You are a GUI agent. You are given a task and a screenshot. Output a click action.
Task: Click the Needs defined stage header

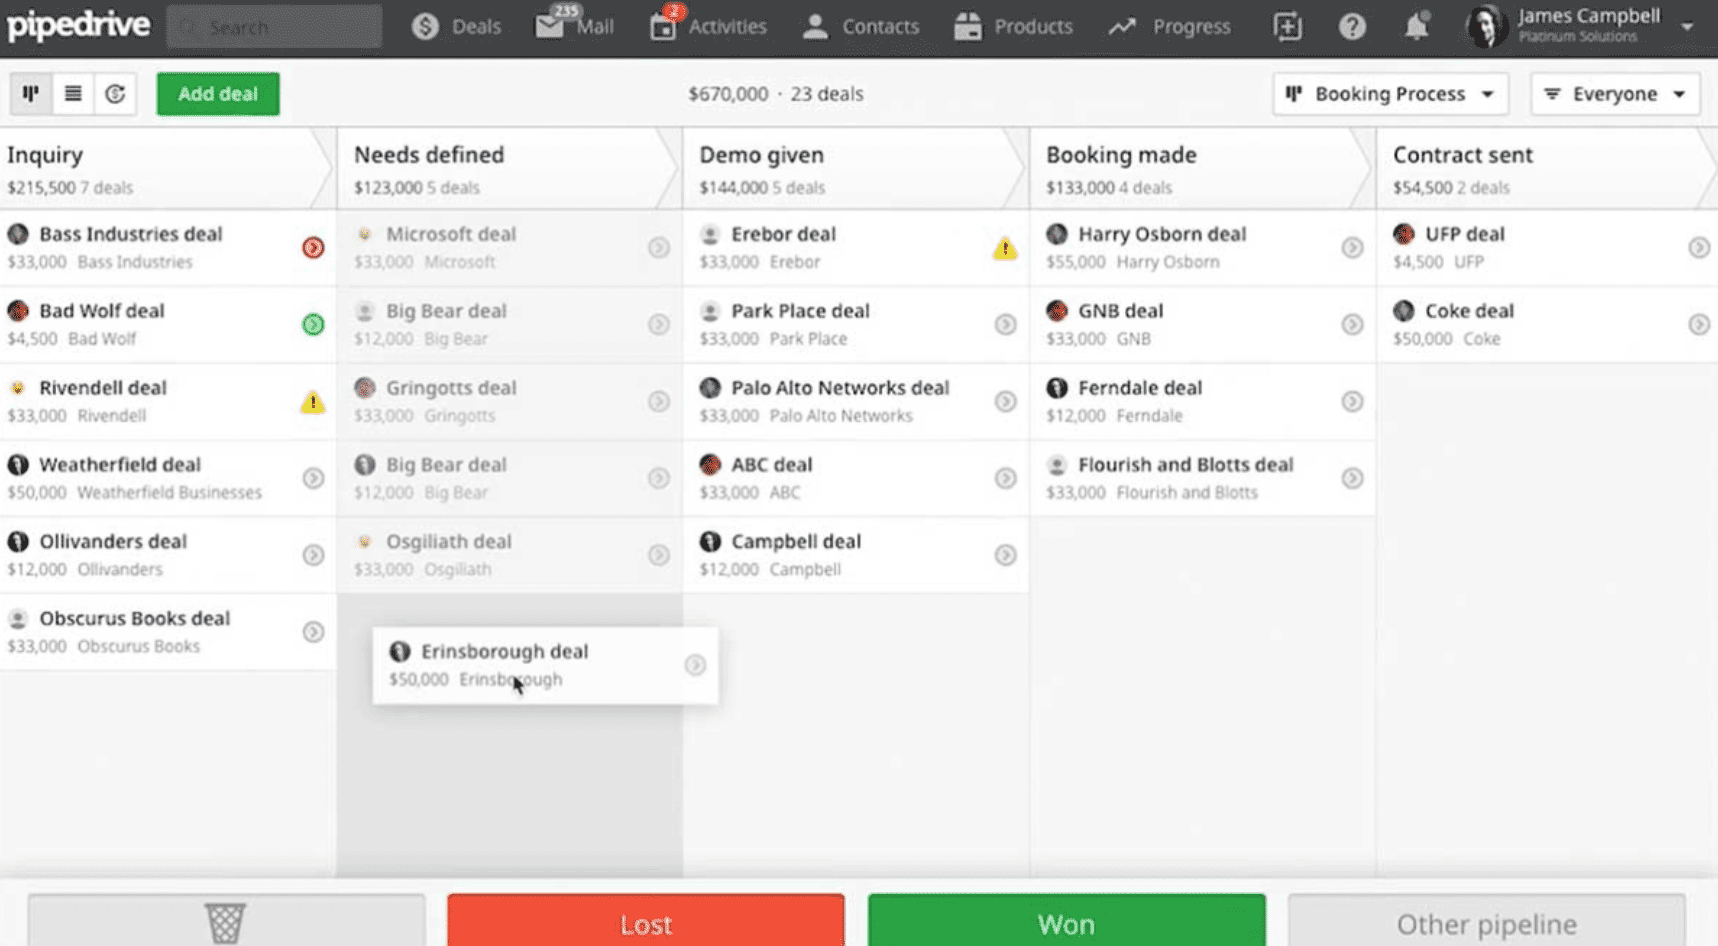510,169
